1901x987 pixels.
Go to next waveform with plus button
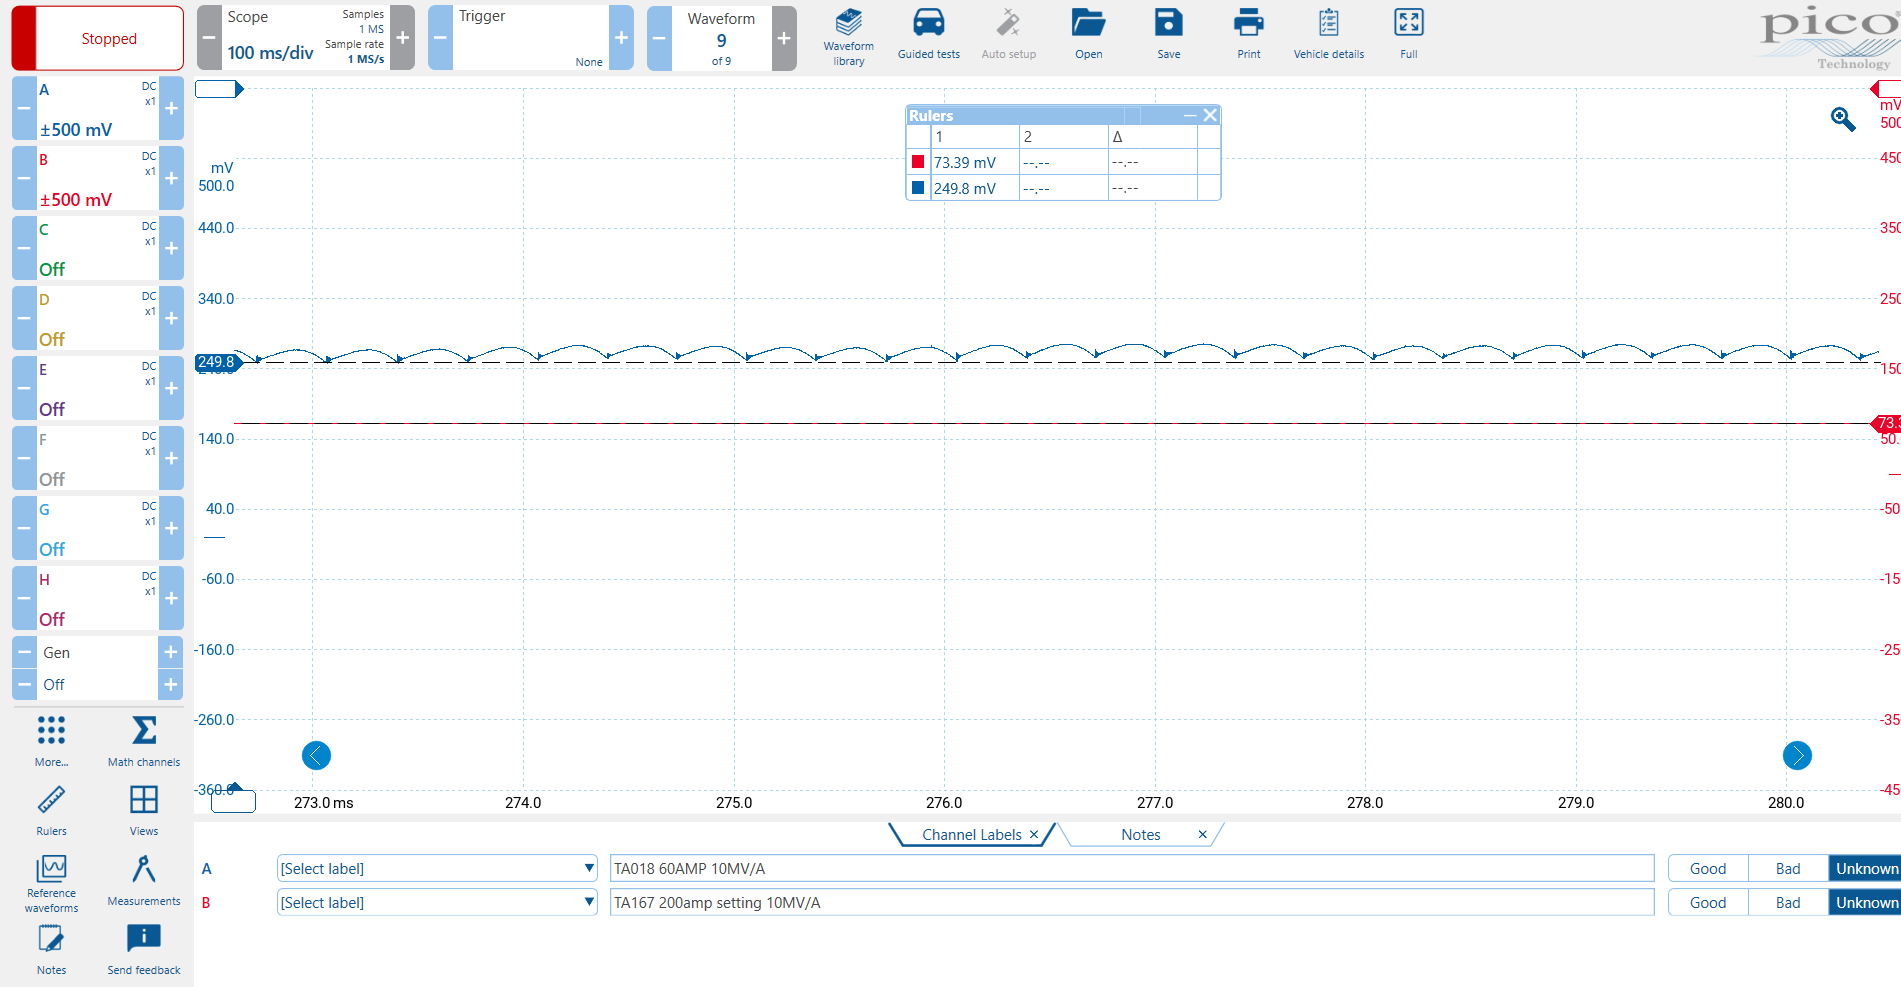[x=784, y=38]
